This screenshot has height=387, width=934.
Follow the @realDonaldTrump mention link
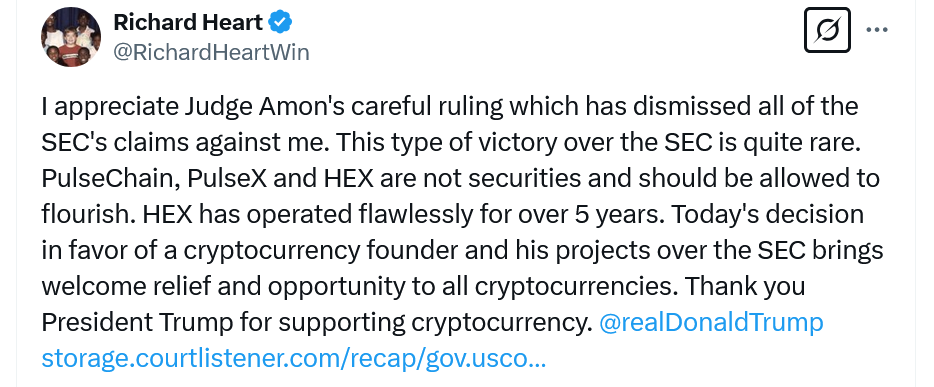[711, 322]
